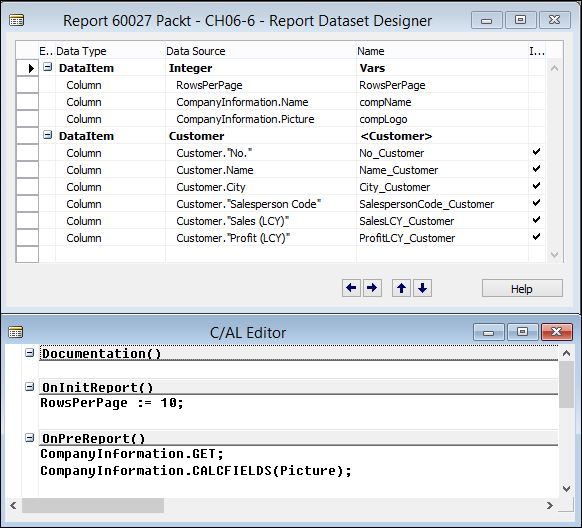Click the current row indicator arrow

click(x=31, y=68)
